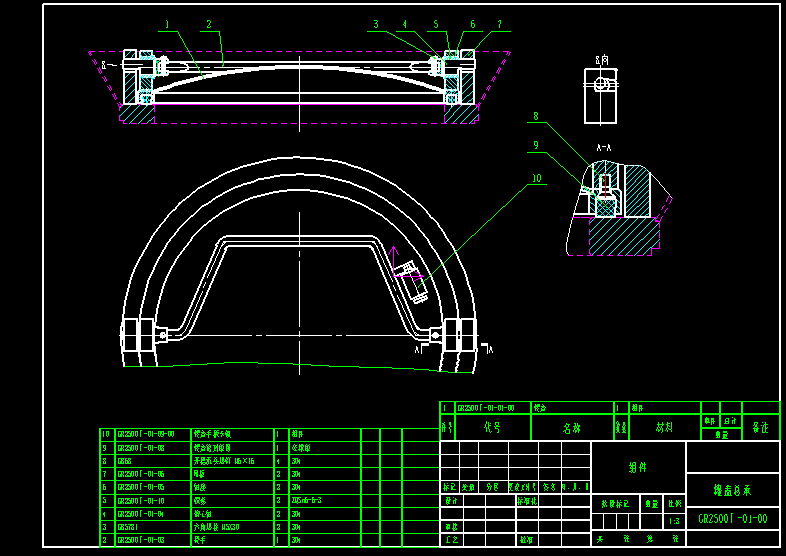786x556 pixels.
Task: Click the 备注 header cell
Action: [760, 428]
